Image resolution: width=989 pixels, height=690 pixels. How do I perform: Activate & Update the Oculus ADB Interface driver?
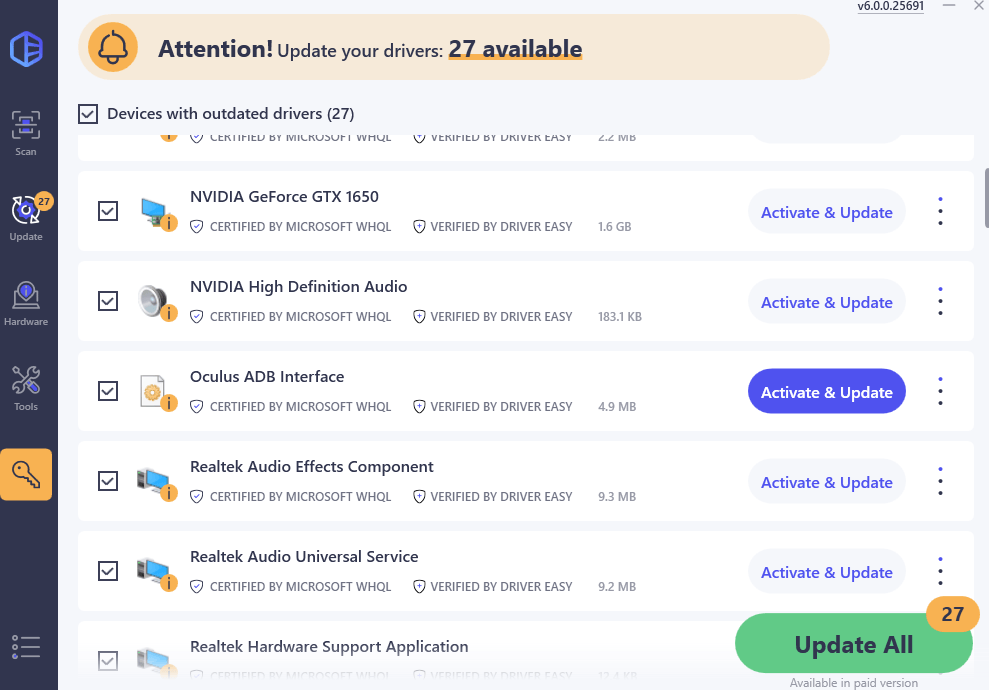[x=826, y=392]
